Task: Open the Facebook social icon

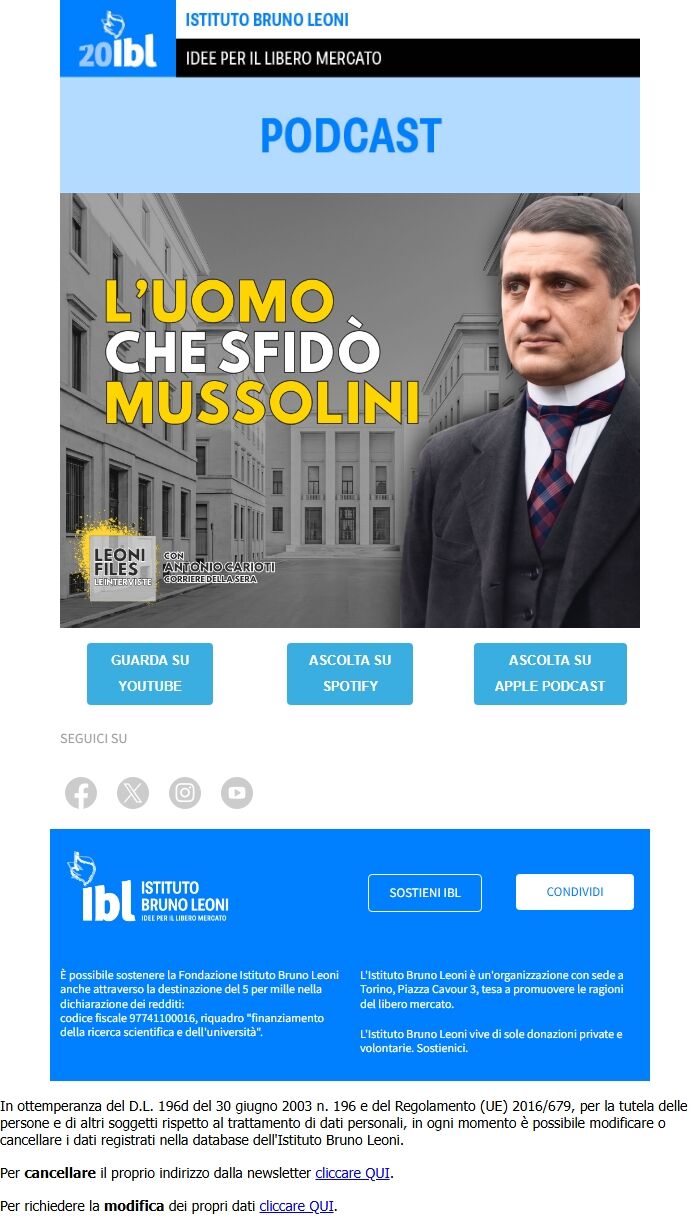Action: (x=81, y=793)
